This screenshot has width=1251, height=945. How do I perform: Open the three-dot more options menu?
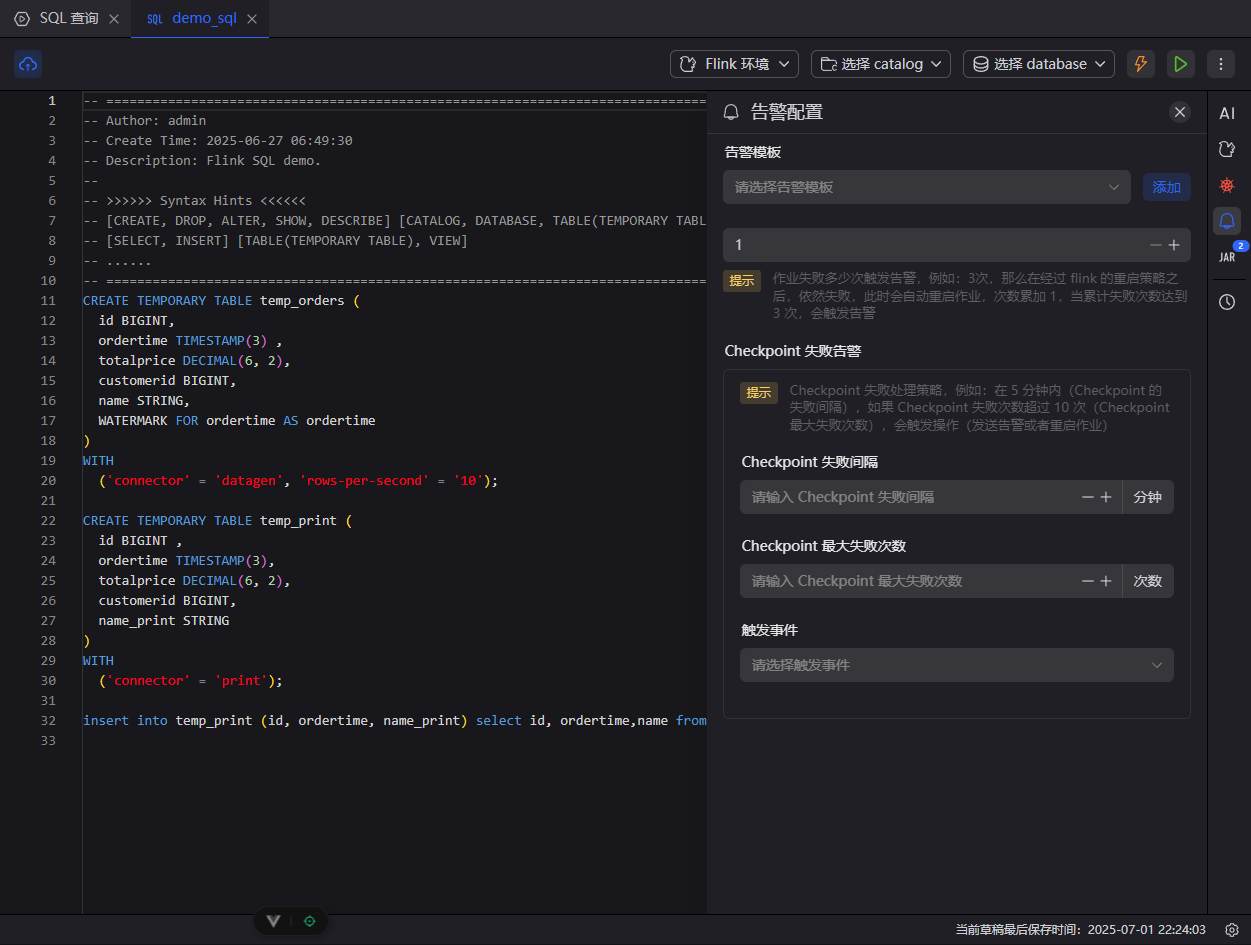(x=1220, y=64)
